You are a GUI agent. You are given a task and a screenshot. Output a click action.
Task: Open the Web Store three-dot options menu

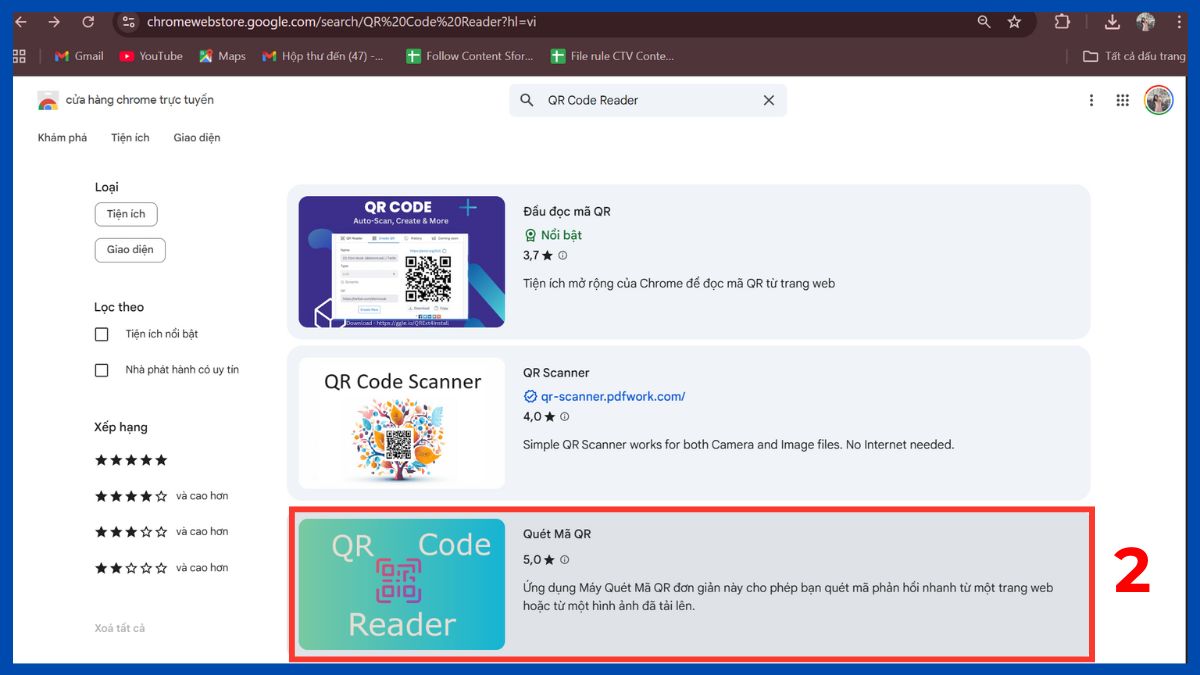click(1091, 100)
